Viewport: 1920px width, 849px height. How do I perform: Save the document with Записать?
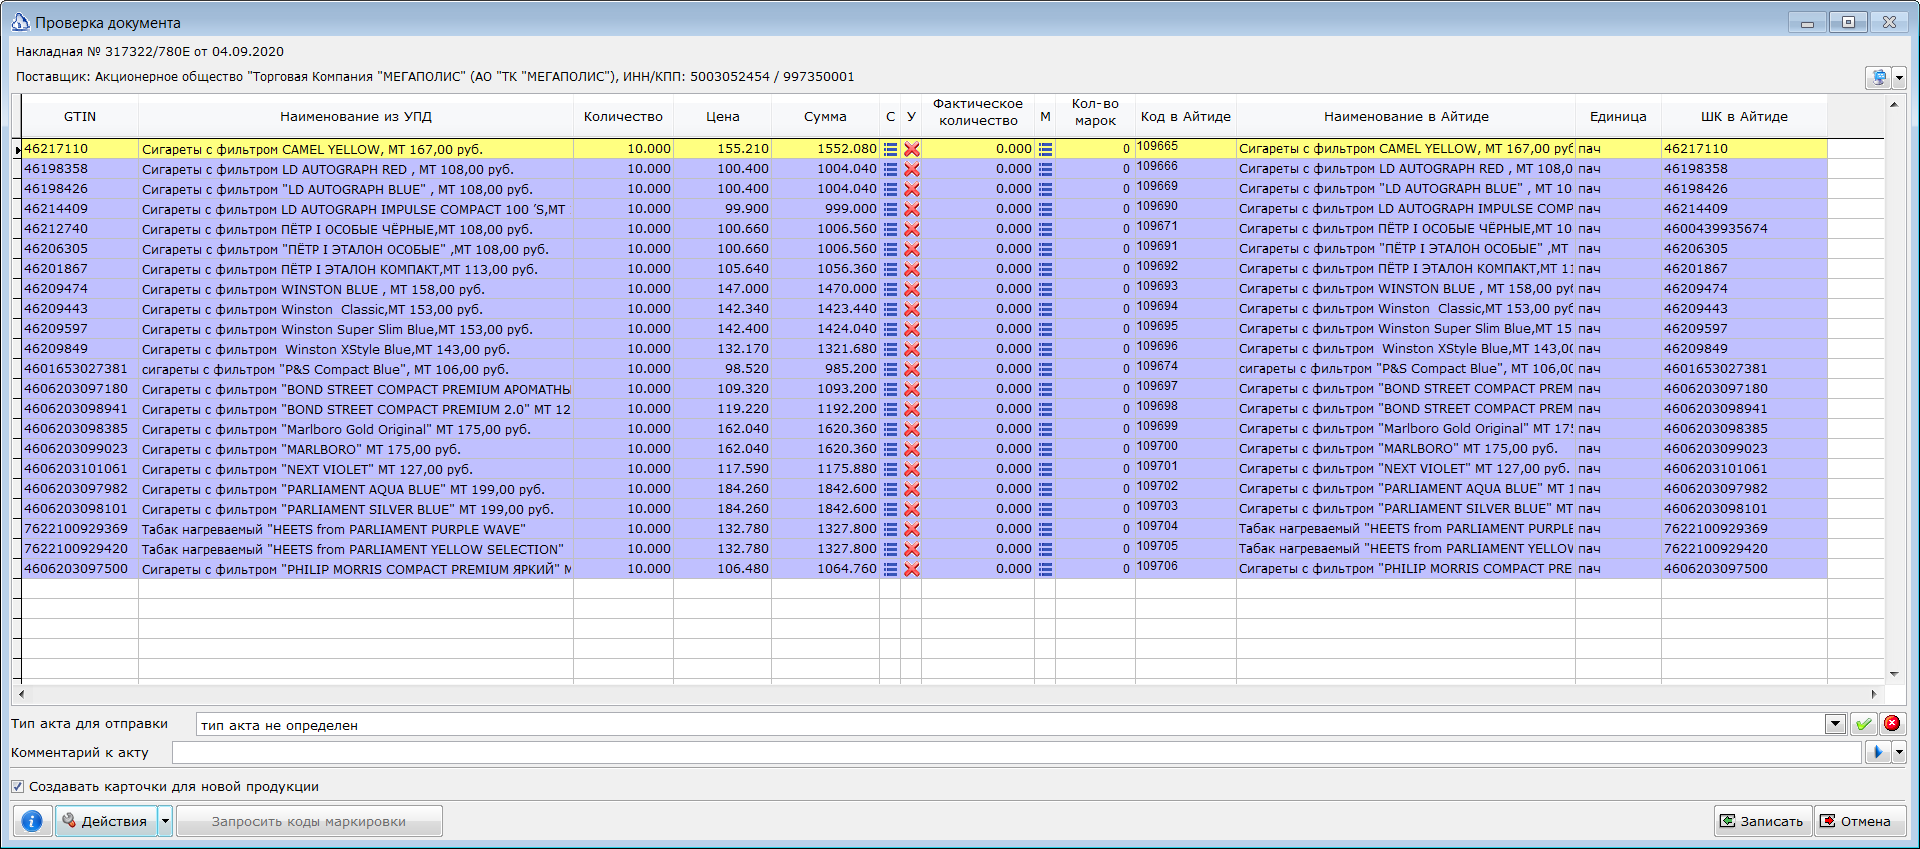pyautogui.click(x=1763, y=821)
